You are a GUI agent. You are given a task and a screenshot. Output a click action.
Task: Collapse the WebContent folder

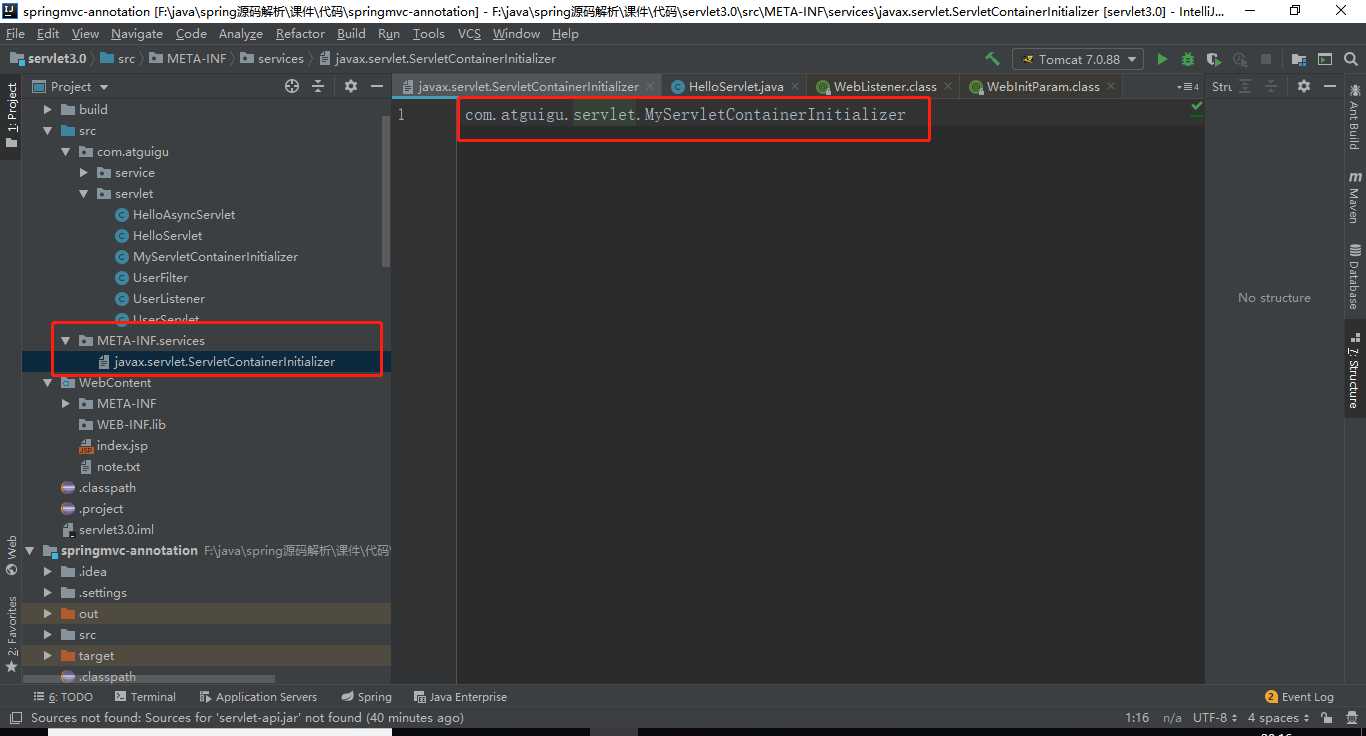coord(48,383)
